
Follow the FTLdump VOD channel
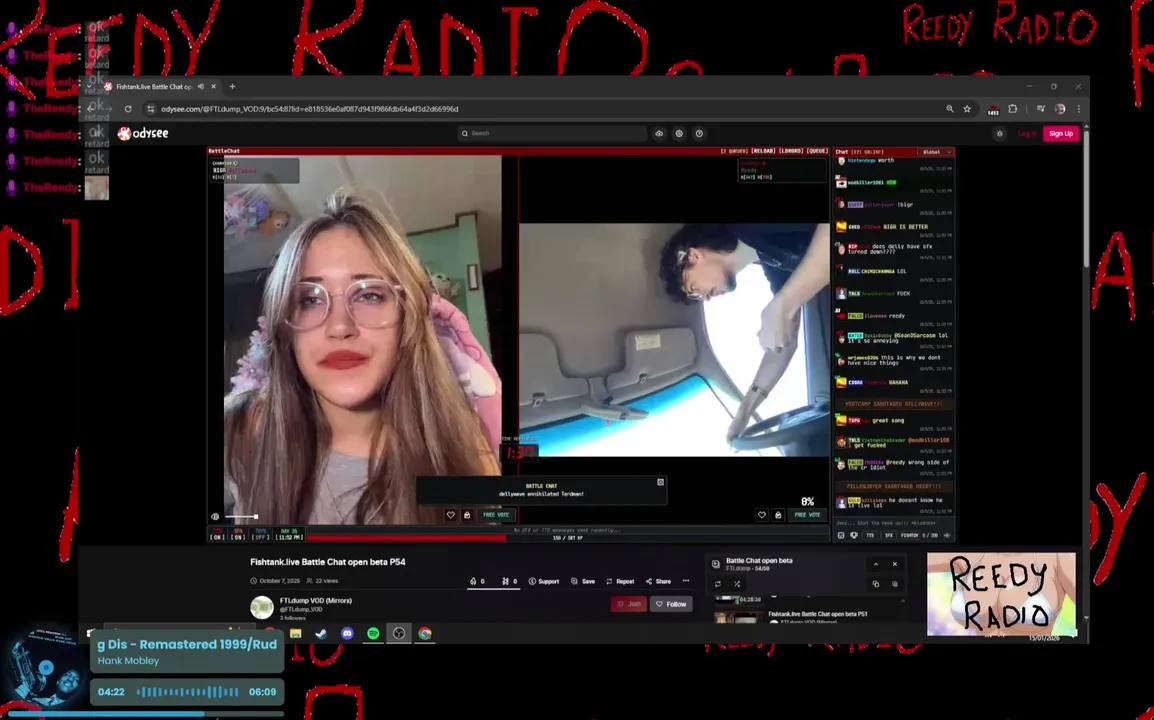[x=671, y=604]
